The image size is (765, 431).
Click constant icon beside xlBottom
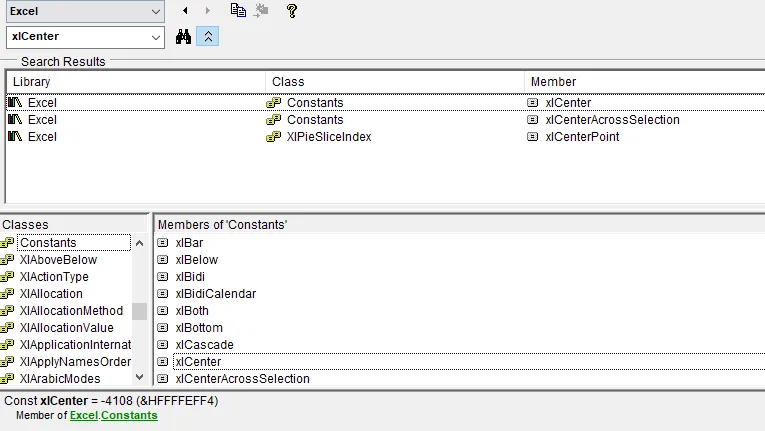tap(162, 328)
